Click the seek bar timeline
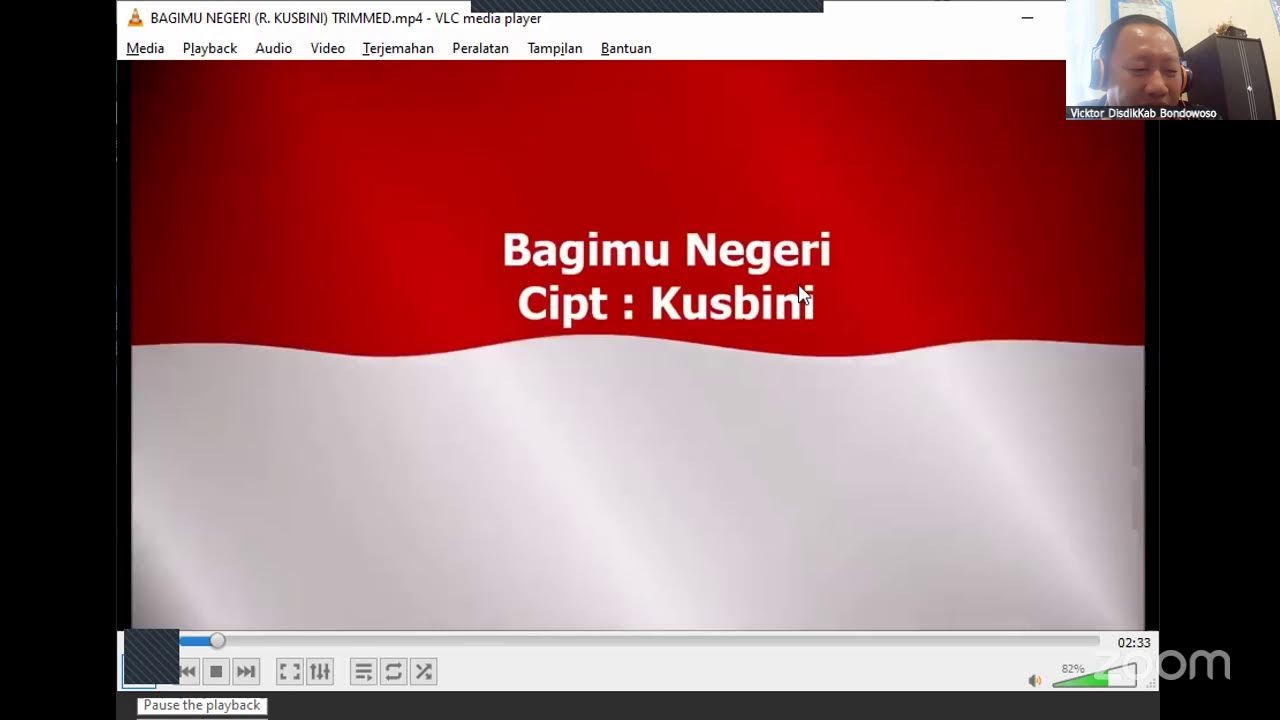This screenshot has height=720, width=1280. [x=639, y=641]
